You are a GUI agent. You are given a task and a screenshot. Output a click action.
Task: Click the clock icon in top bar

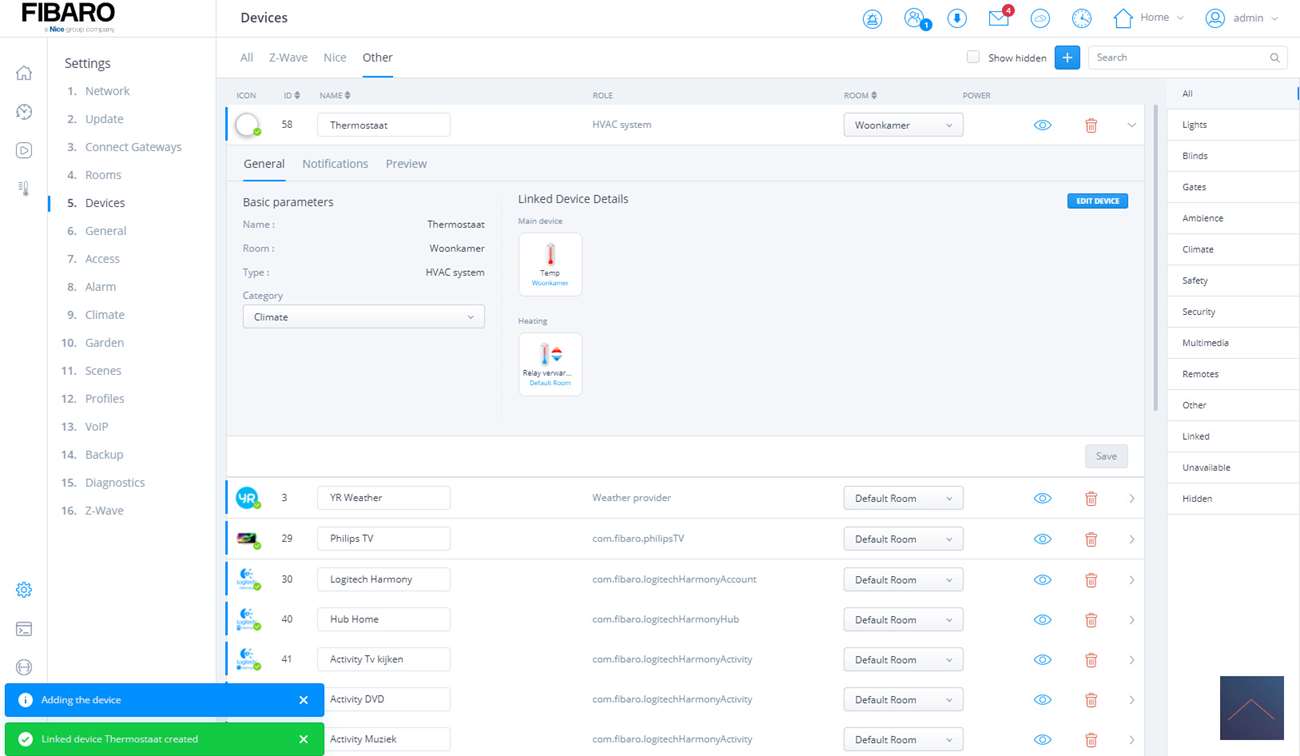click(1081, 18)
